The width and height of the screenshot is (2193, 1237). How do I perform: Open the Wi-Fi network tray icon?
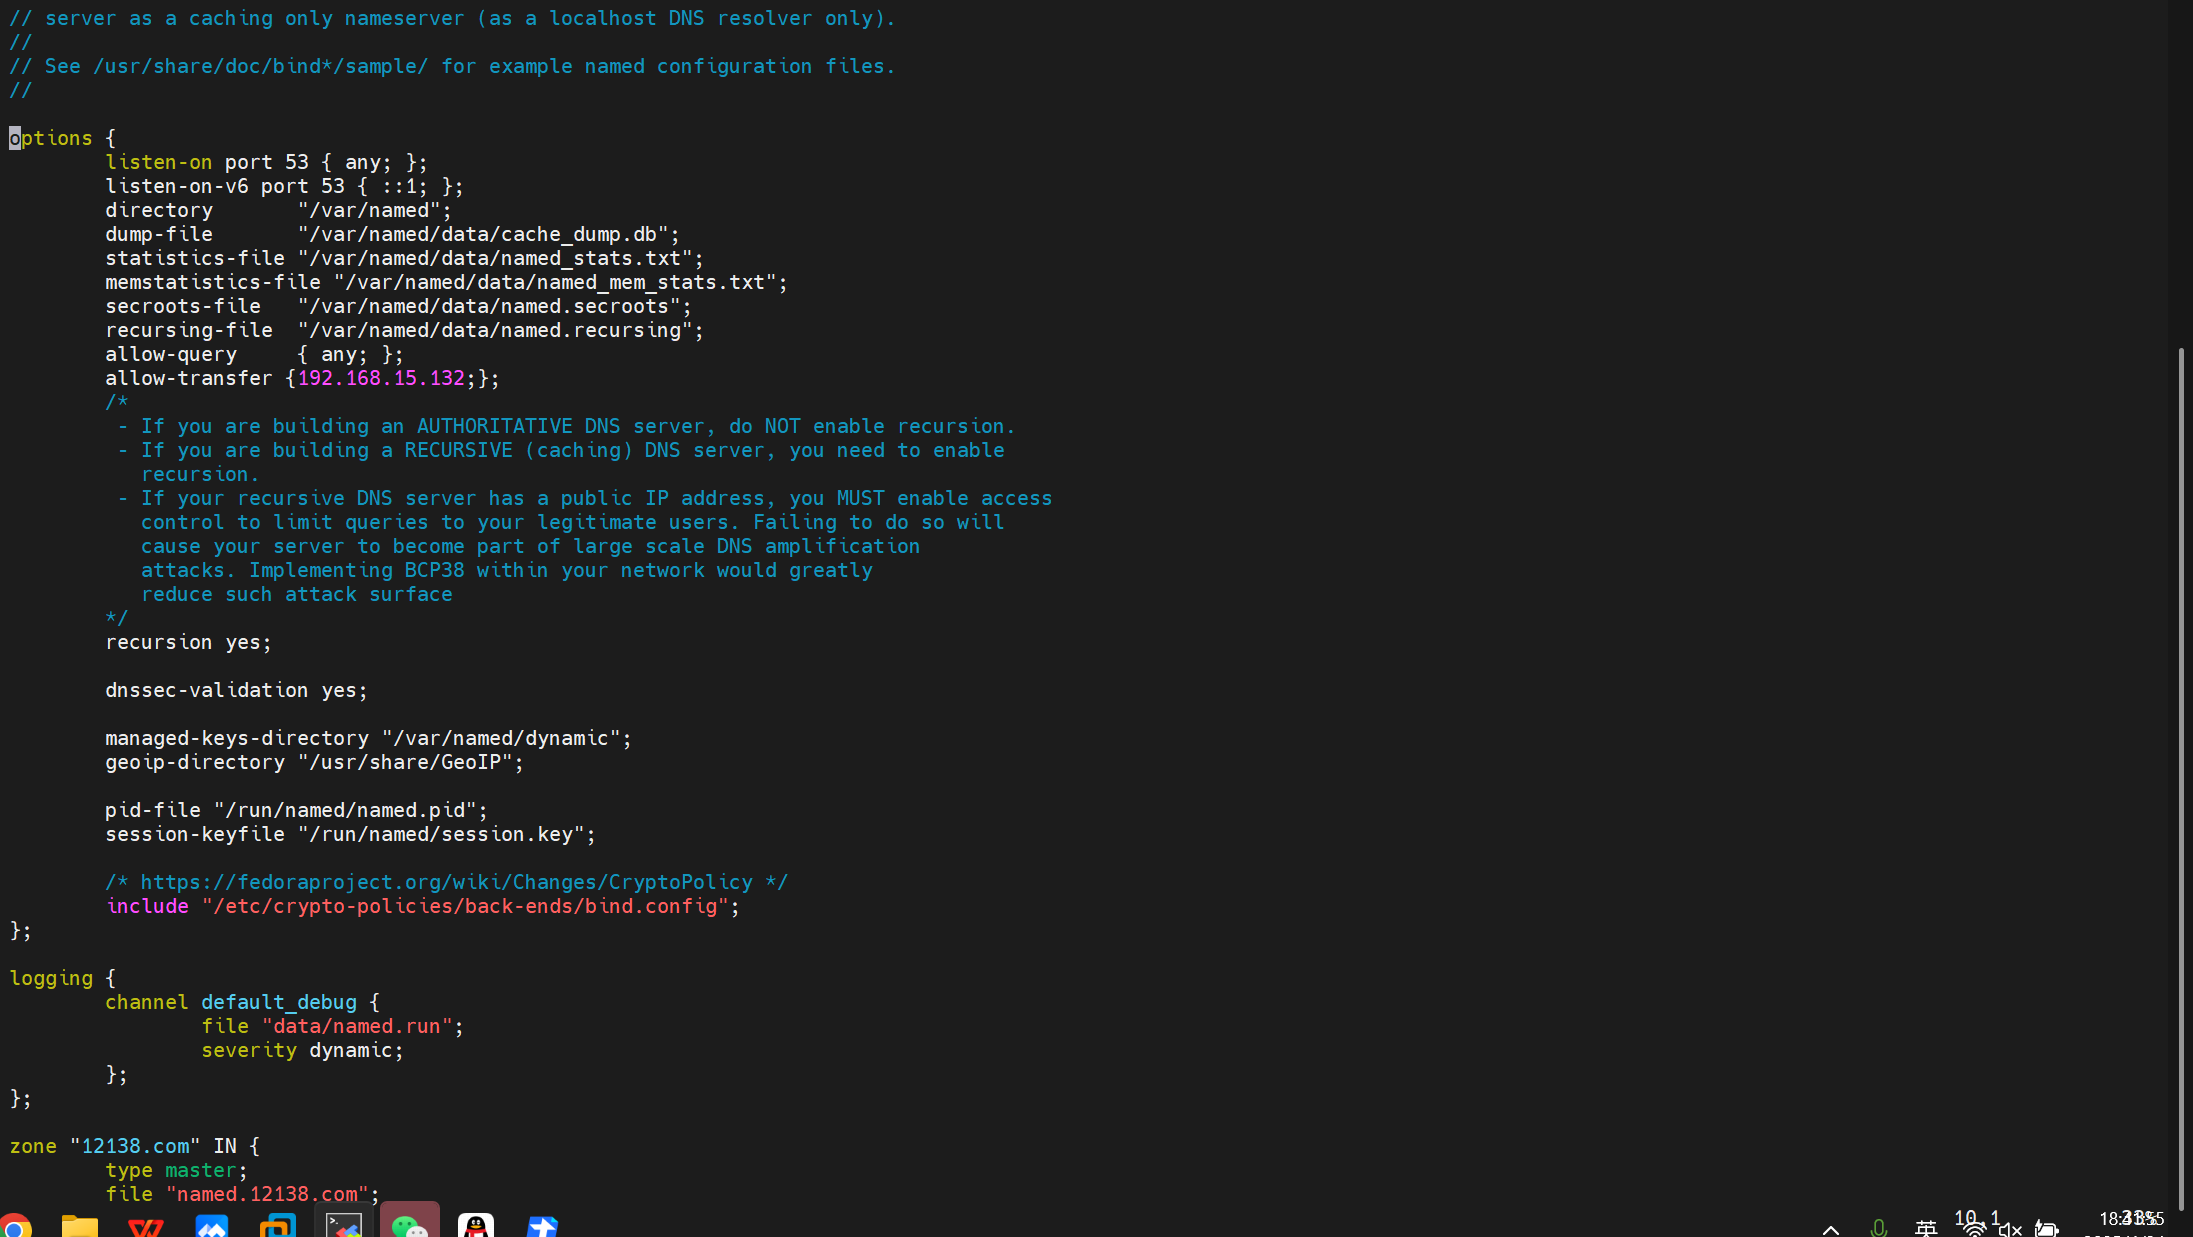coord(1973,1228)
